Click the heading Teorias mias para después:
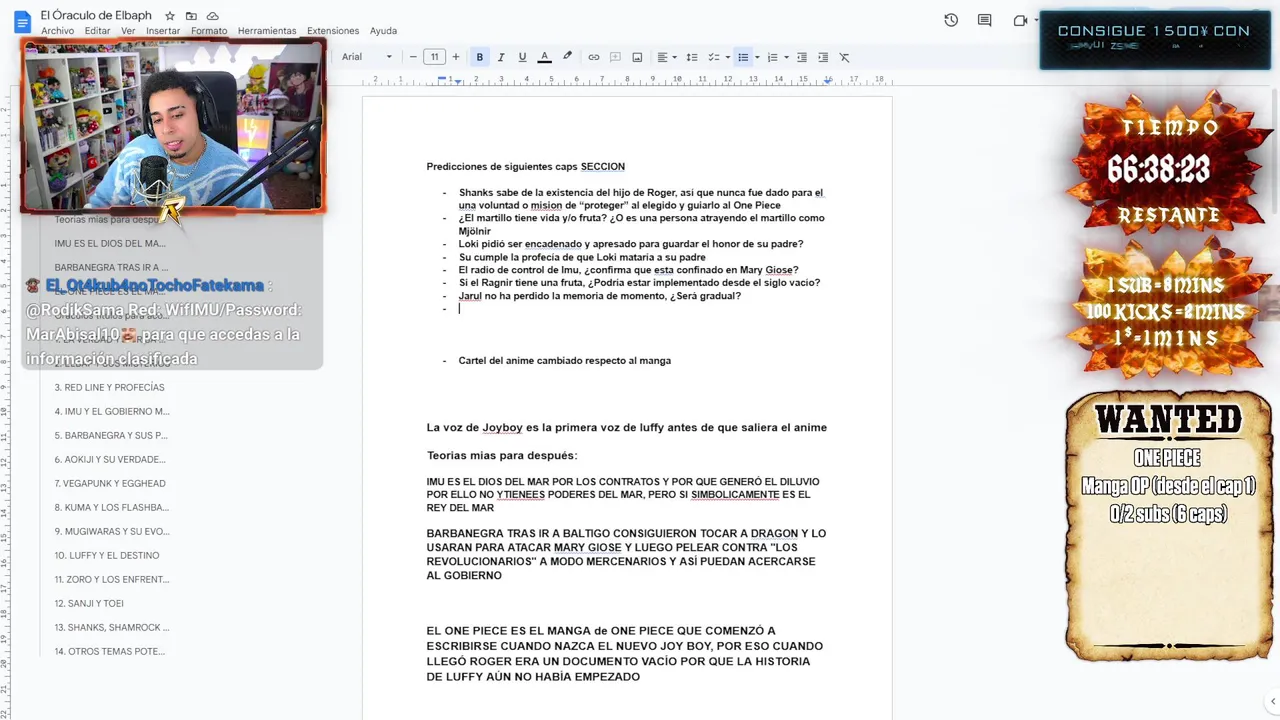The height and width of the screenshot is (720, 1280). [x=502, y=455]
